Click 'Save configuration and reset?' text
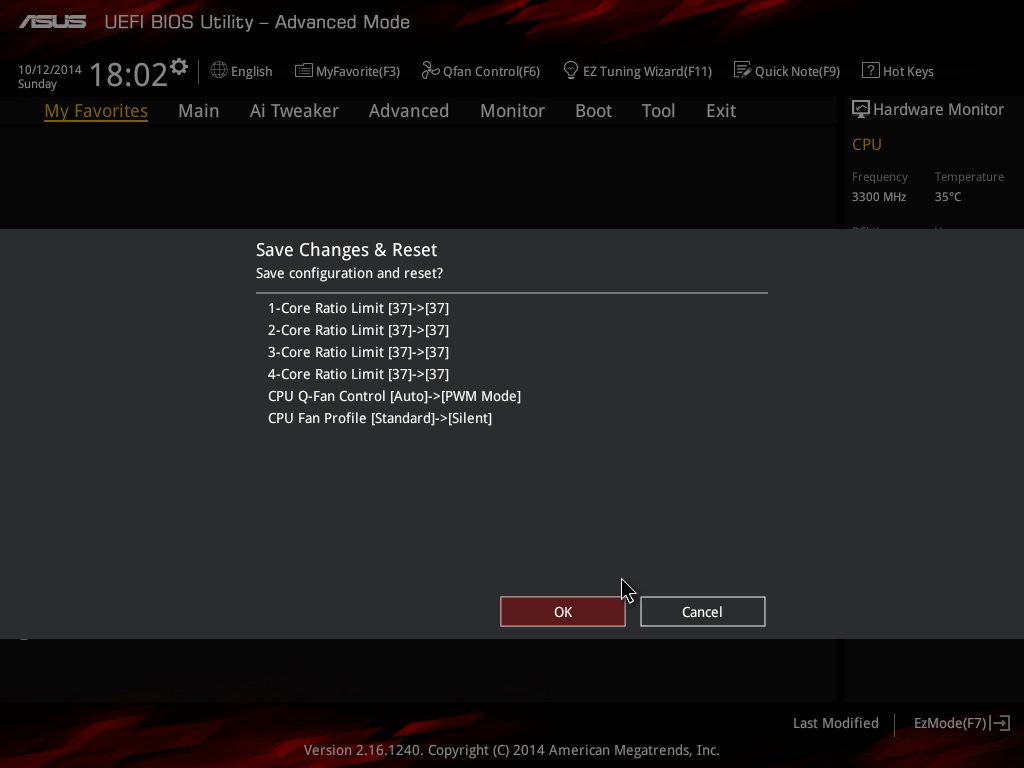This screenshot has height=768, width=1024. 349,273
